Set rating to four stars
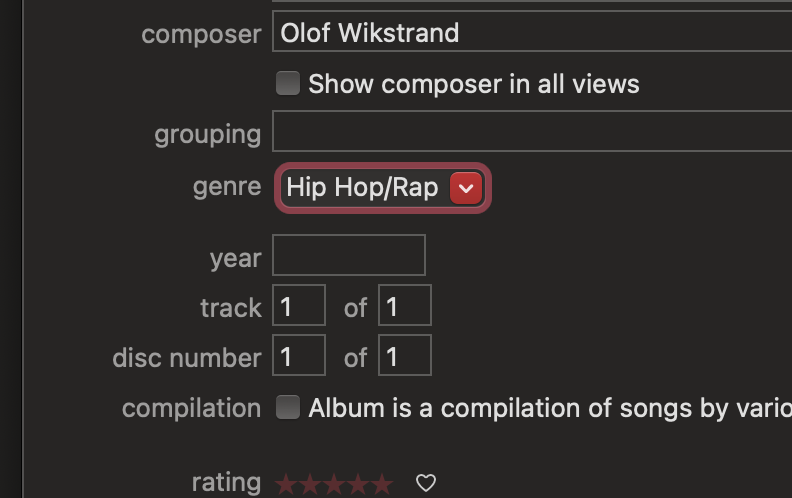The height and width of the screenshot is (498, 792). coord(358,484)
